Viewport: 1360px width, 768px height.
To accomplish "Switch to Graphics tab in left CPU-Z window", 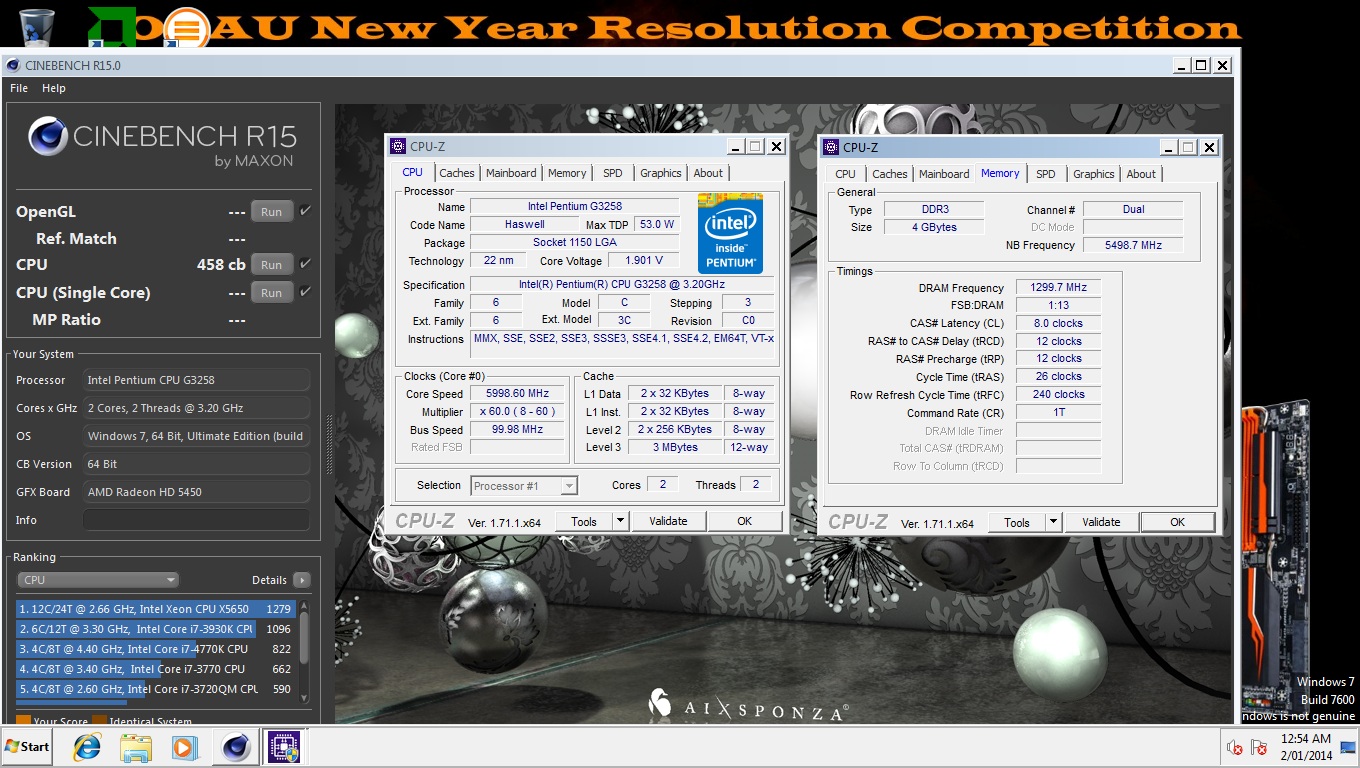I will coord(661,173).
